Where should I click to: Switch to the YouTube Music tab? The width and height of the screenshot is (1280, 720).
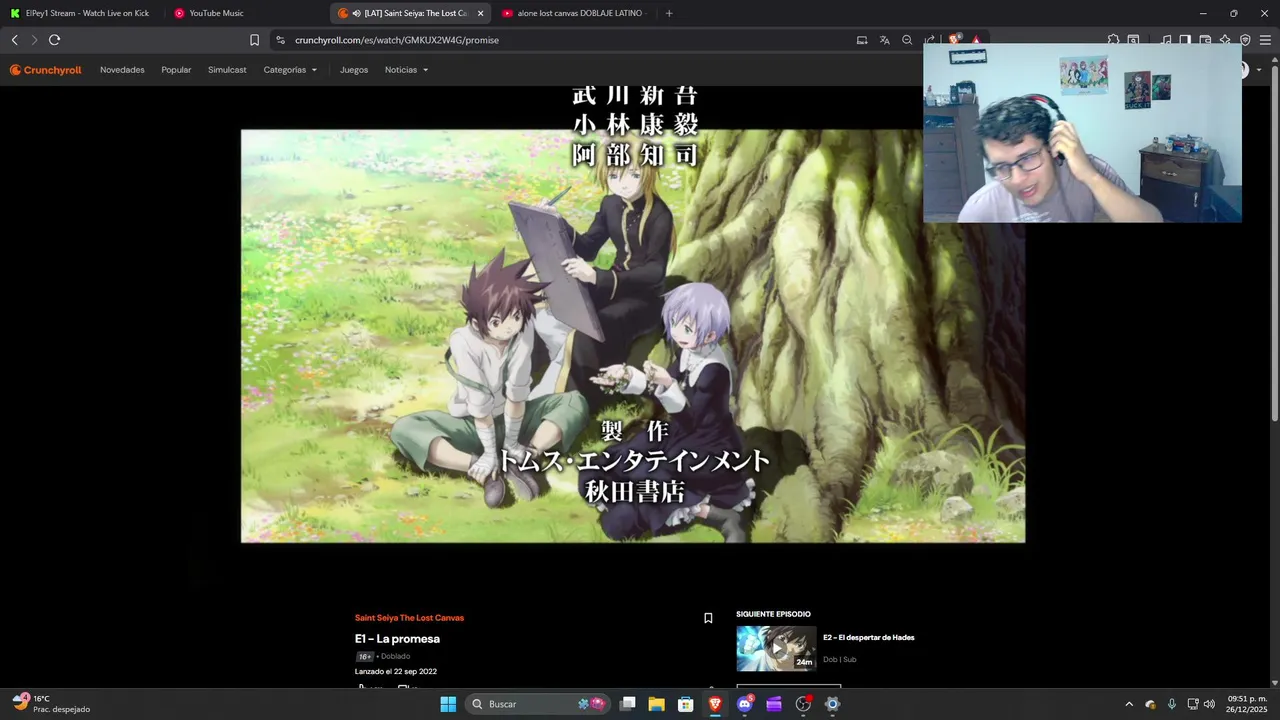[x=246, y=13]
